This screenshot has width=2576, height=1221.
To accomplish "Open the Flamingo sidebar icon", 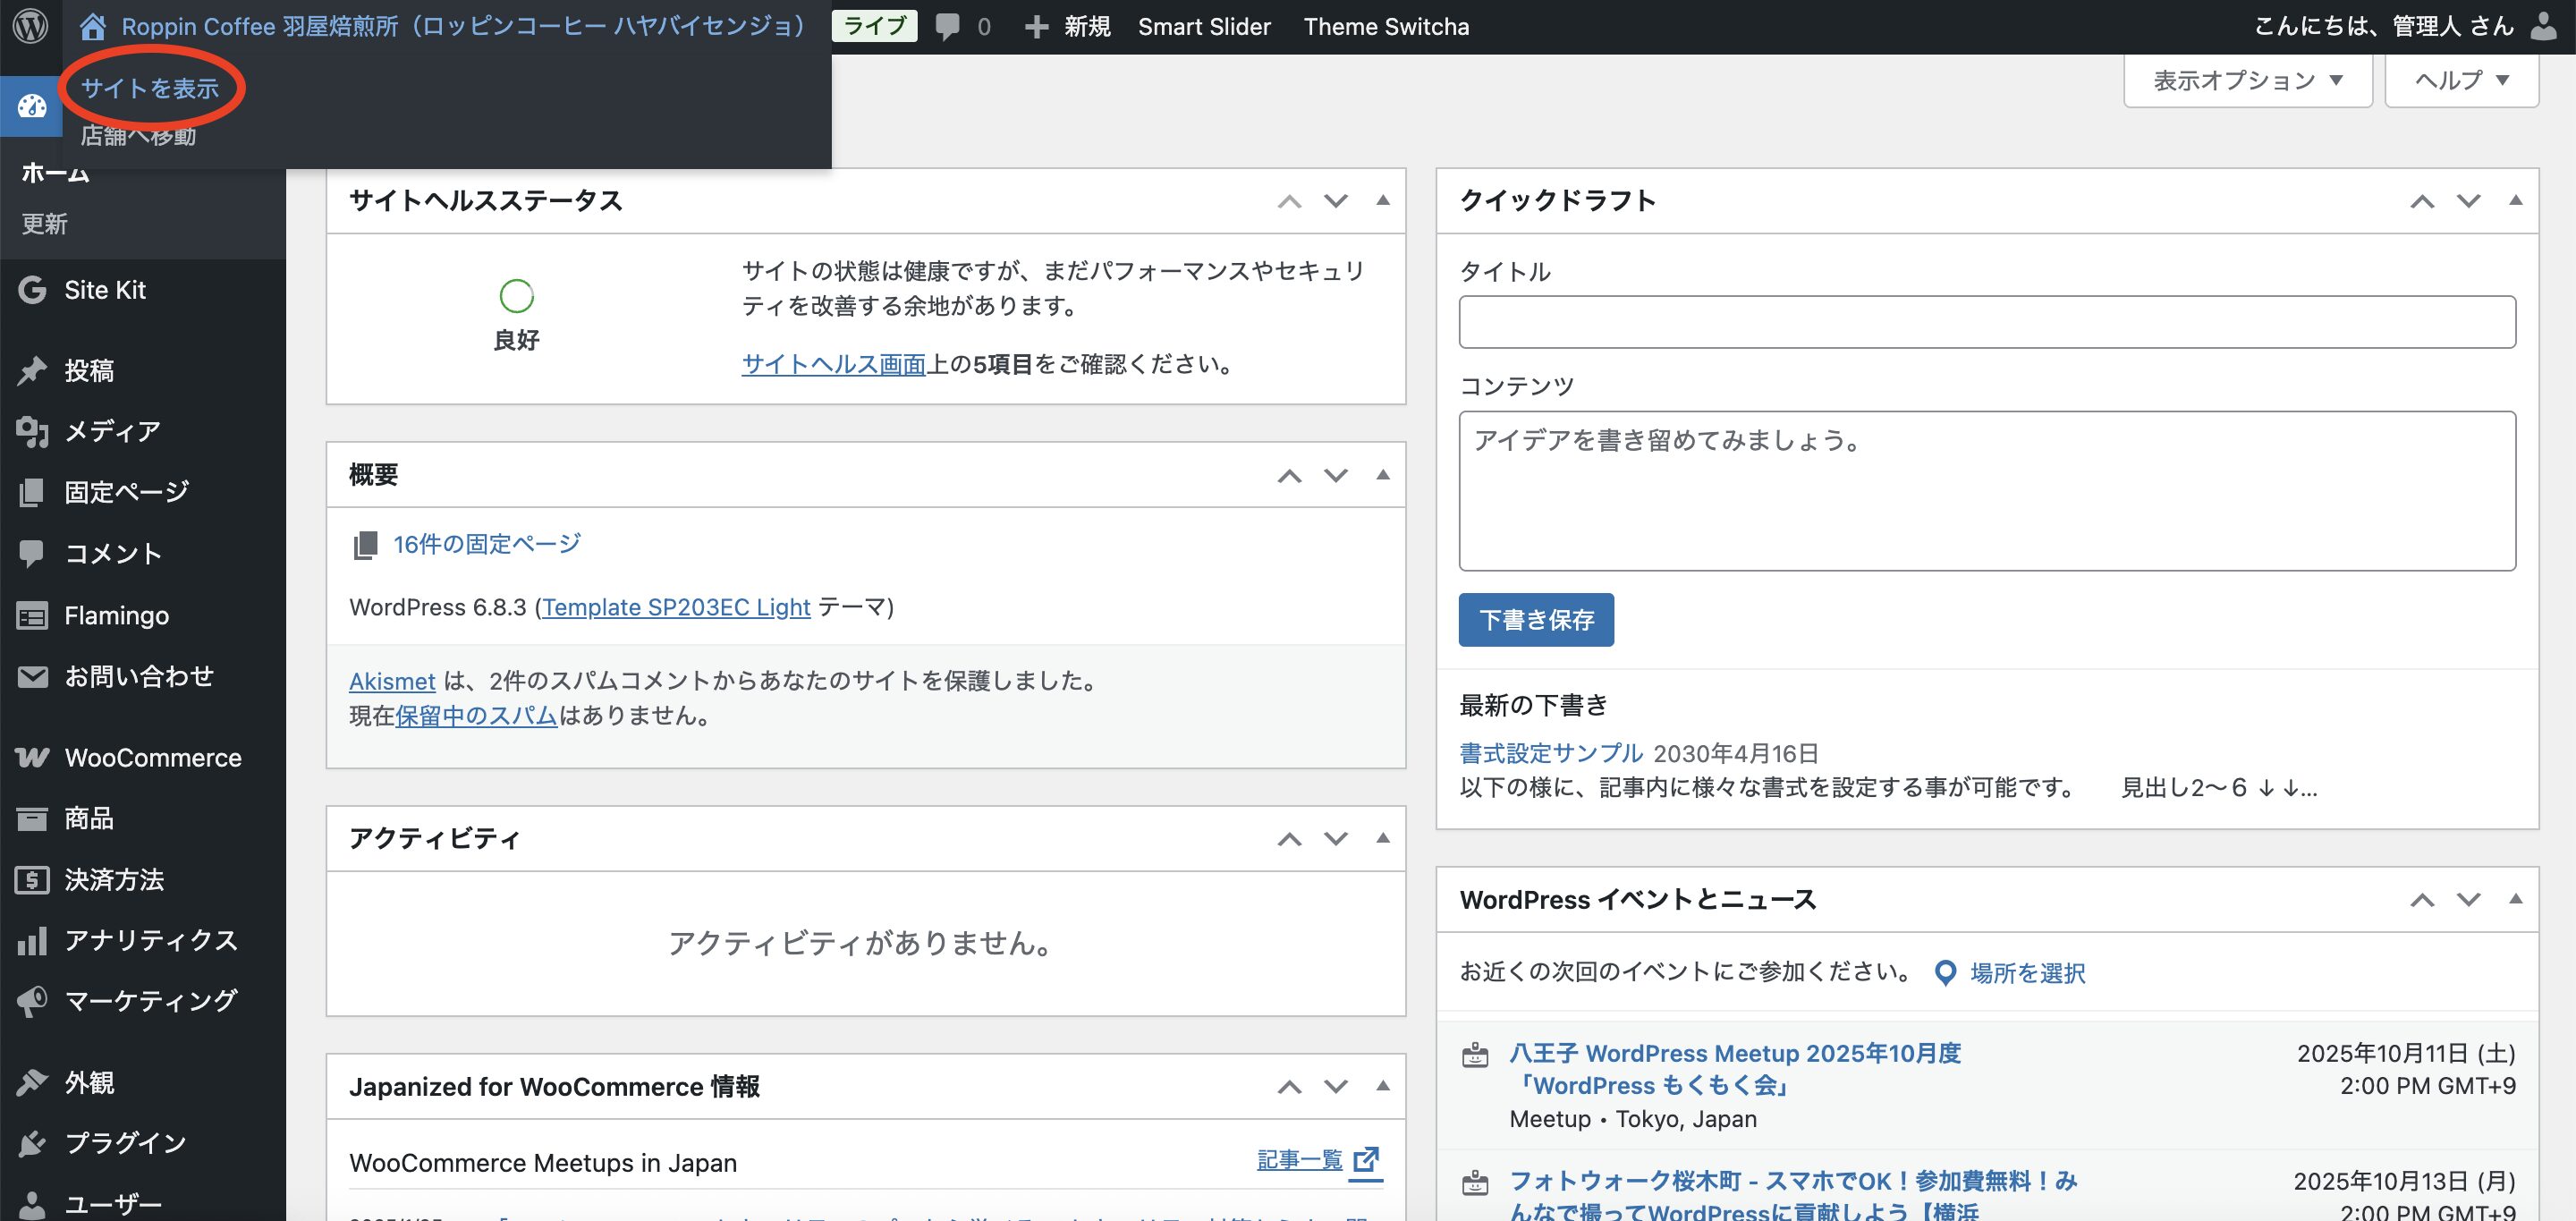I will [32, 616].
